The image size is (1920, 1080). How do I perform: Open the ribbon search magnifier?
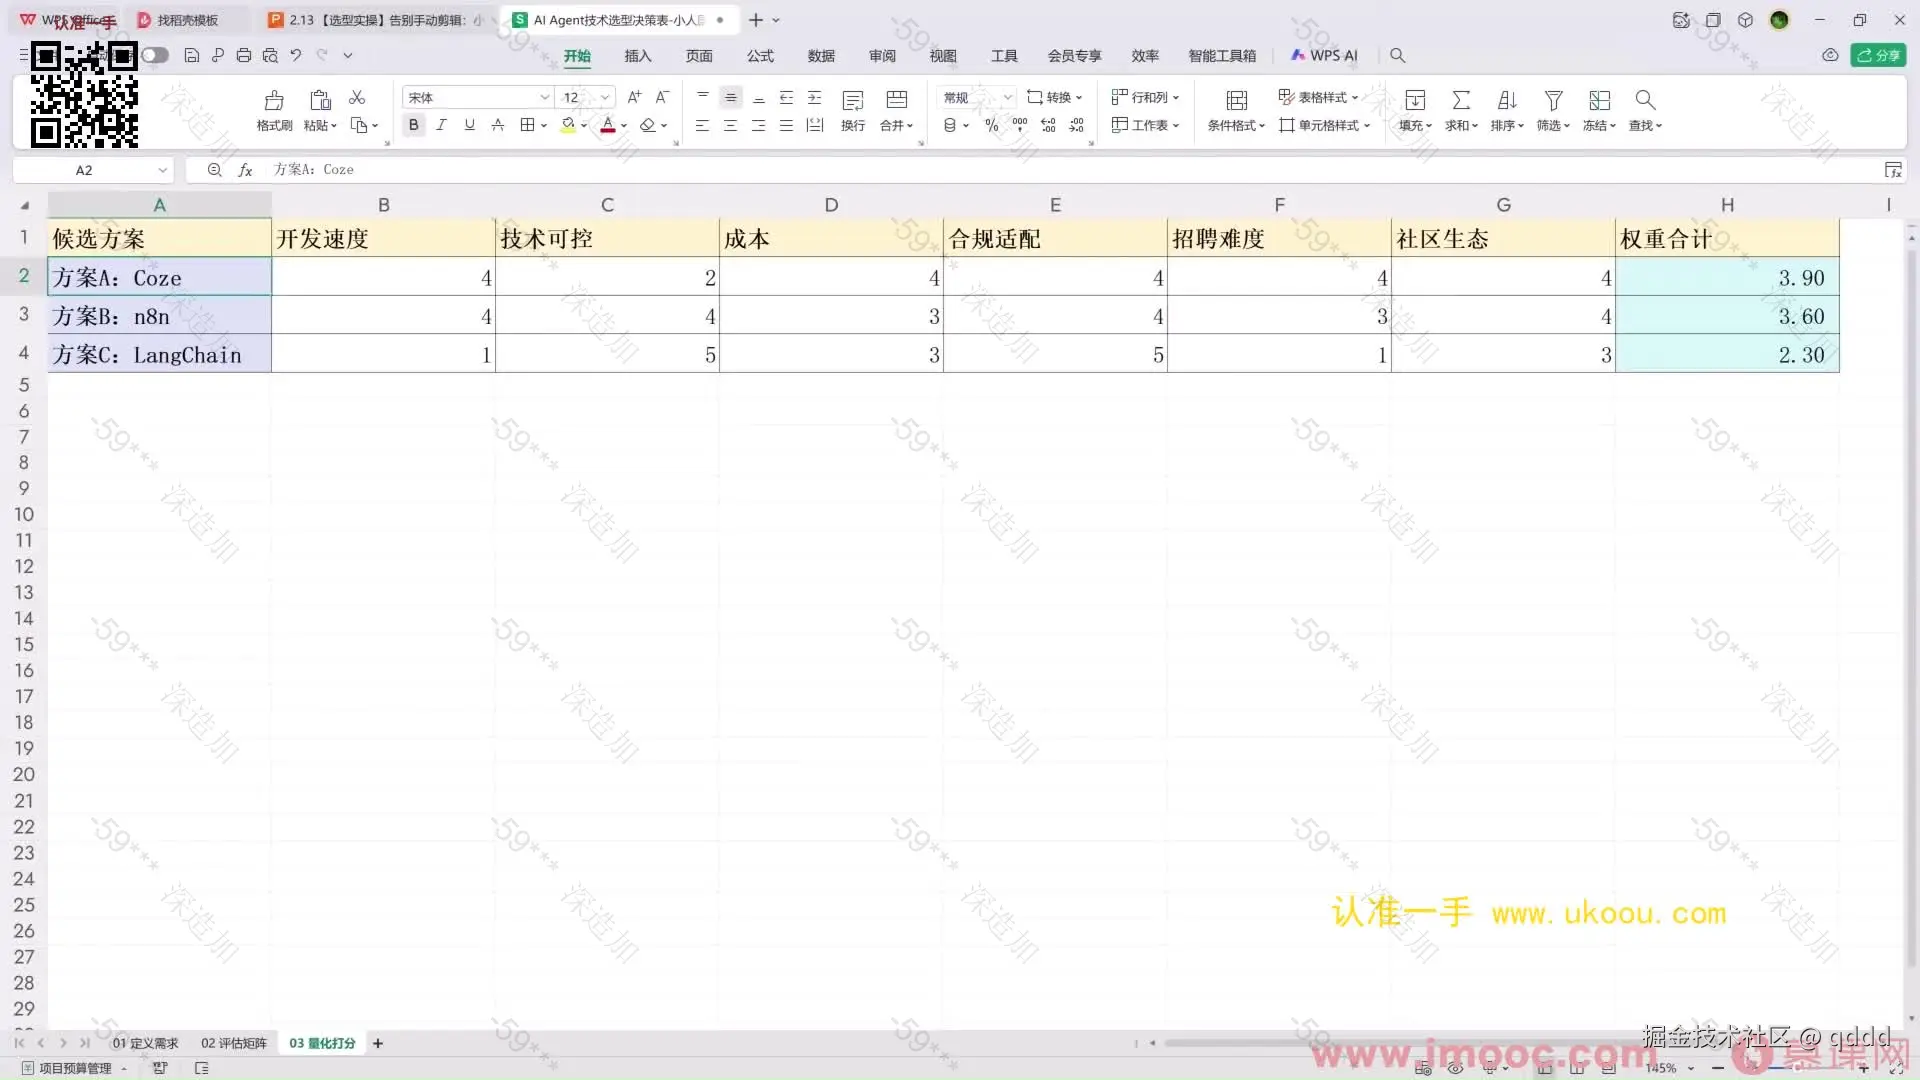pos(1398,55)
